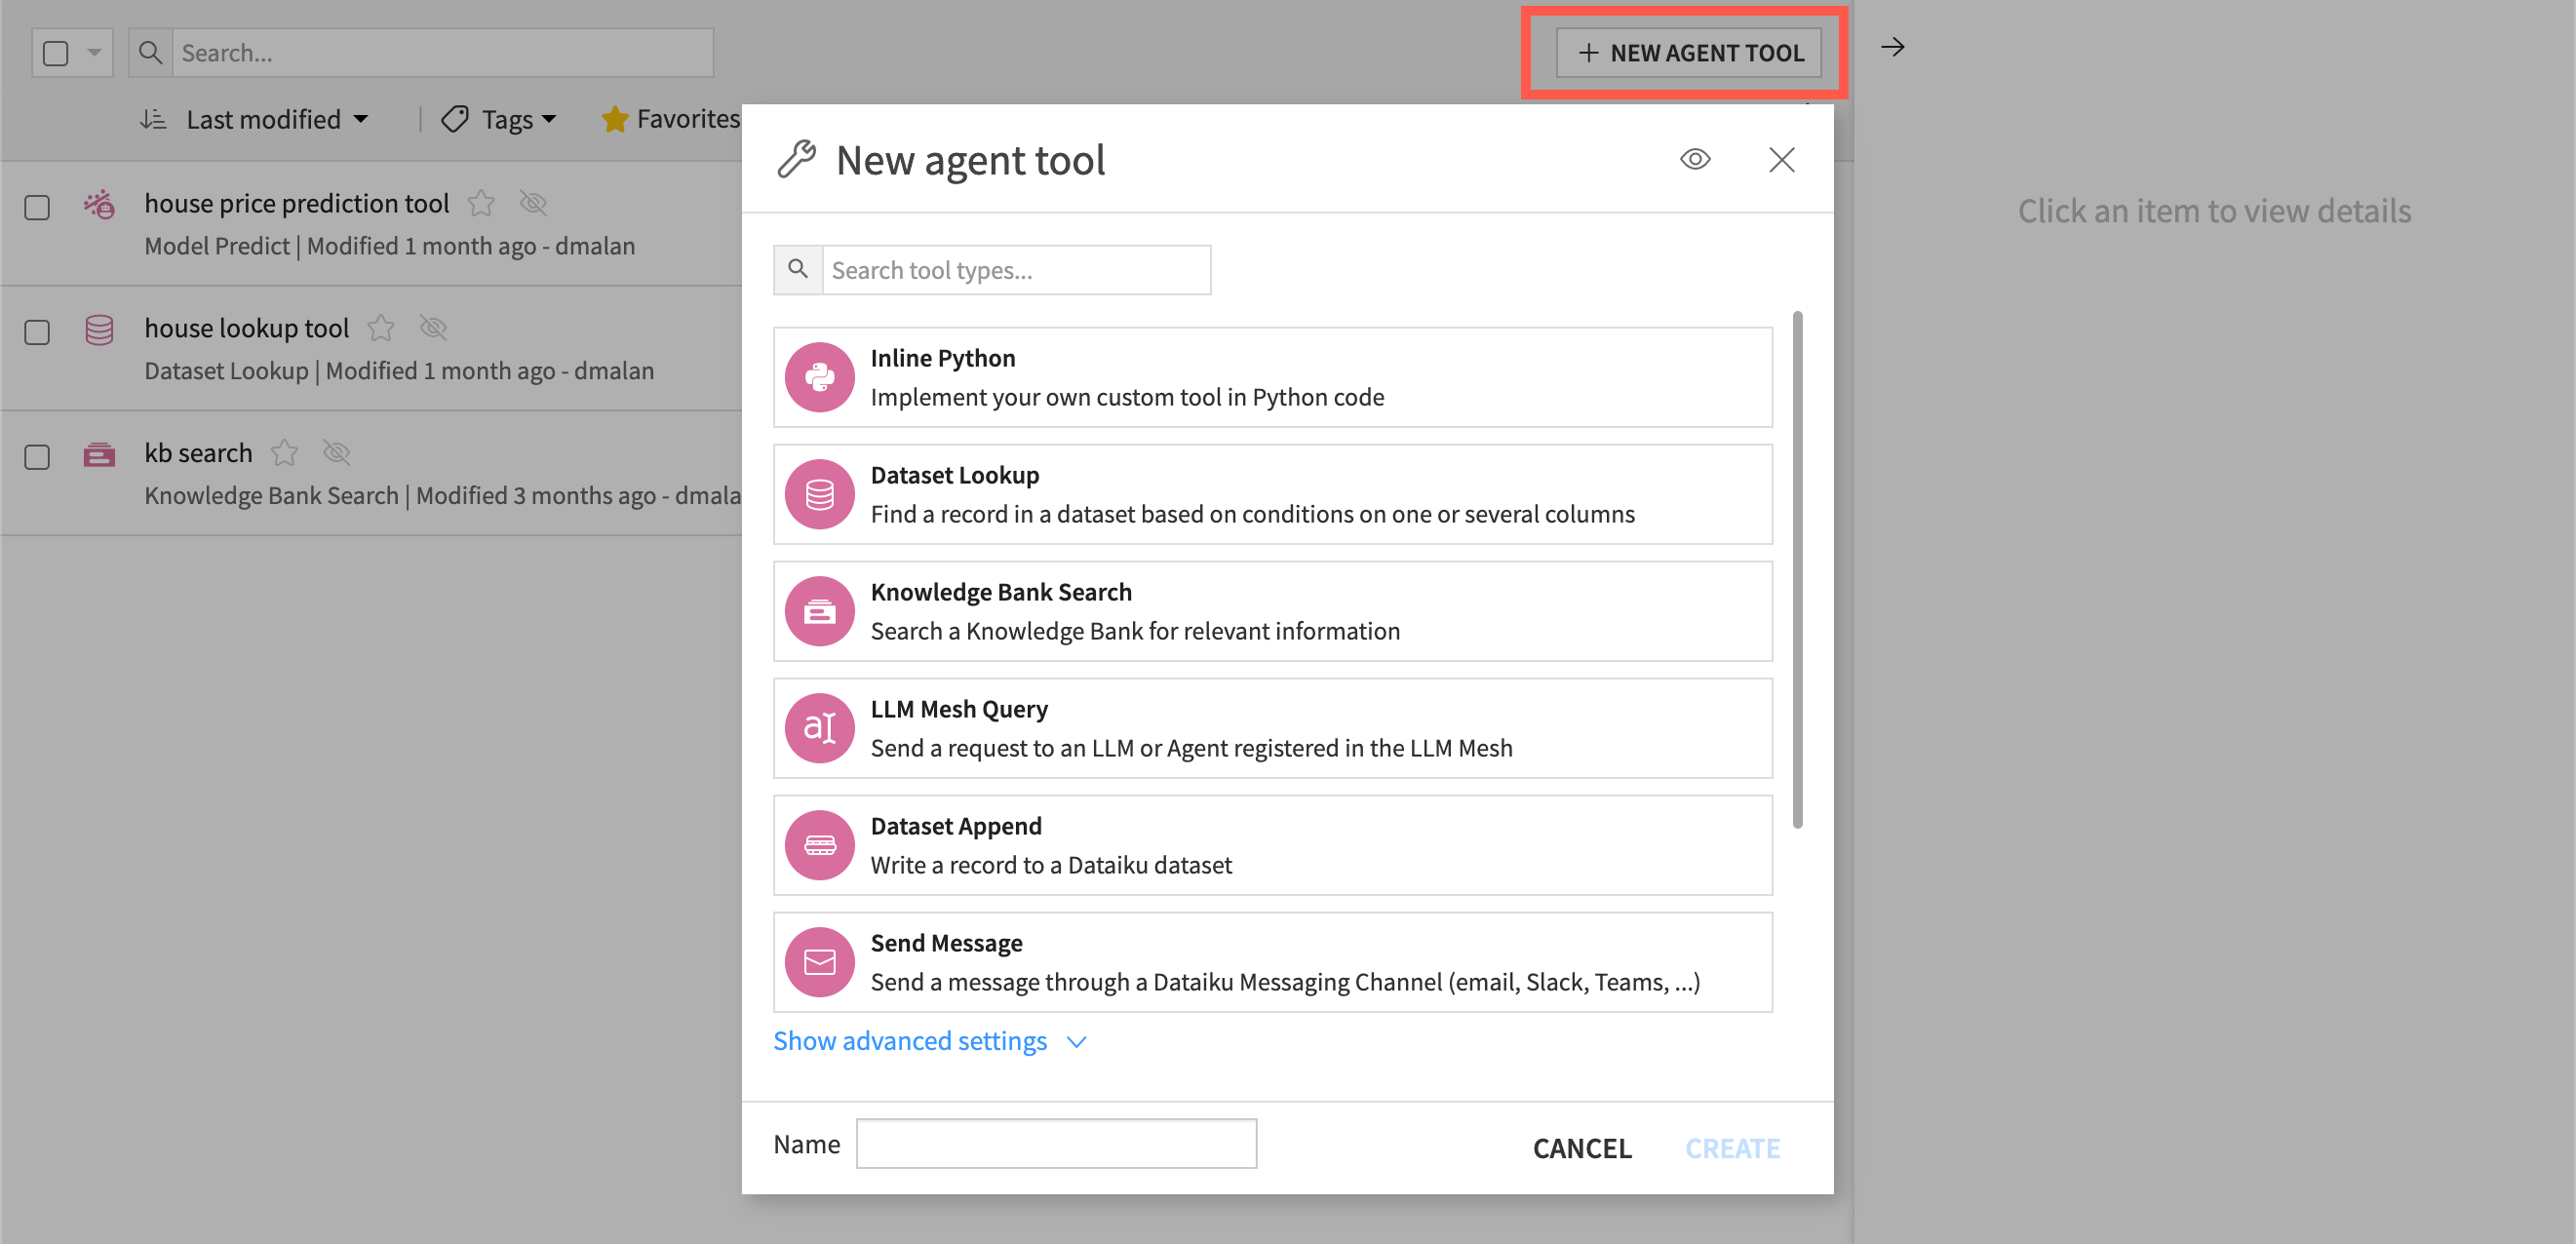This screenshot has height=1244, width=2576.
Task: Select the LLM Mesh Query tool type
Action: (1272, 728)
